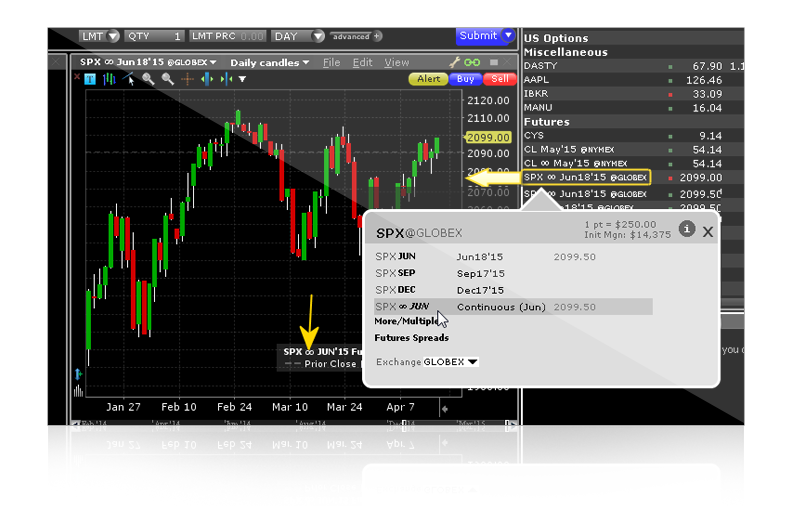Select CYS row under Futures
The width and height of the screenshot is (800, 520).
coord(633,136)
